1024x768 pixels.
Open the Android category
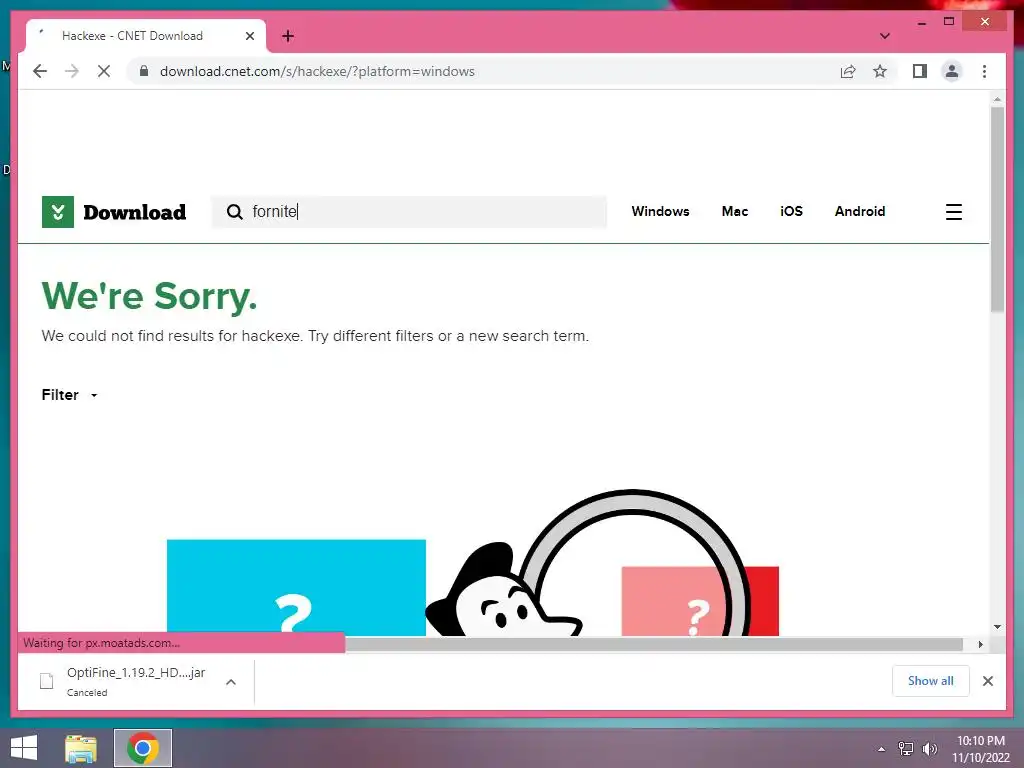pyautogui.click(x=859, y=211)
